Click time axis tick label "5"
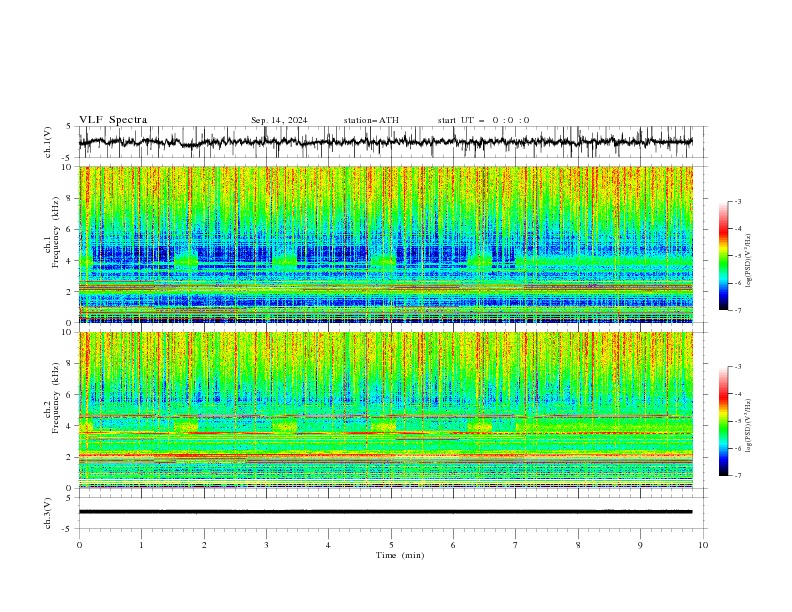Screen dimensions: 792x612 [391, 545]
